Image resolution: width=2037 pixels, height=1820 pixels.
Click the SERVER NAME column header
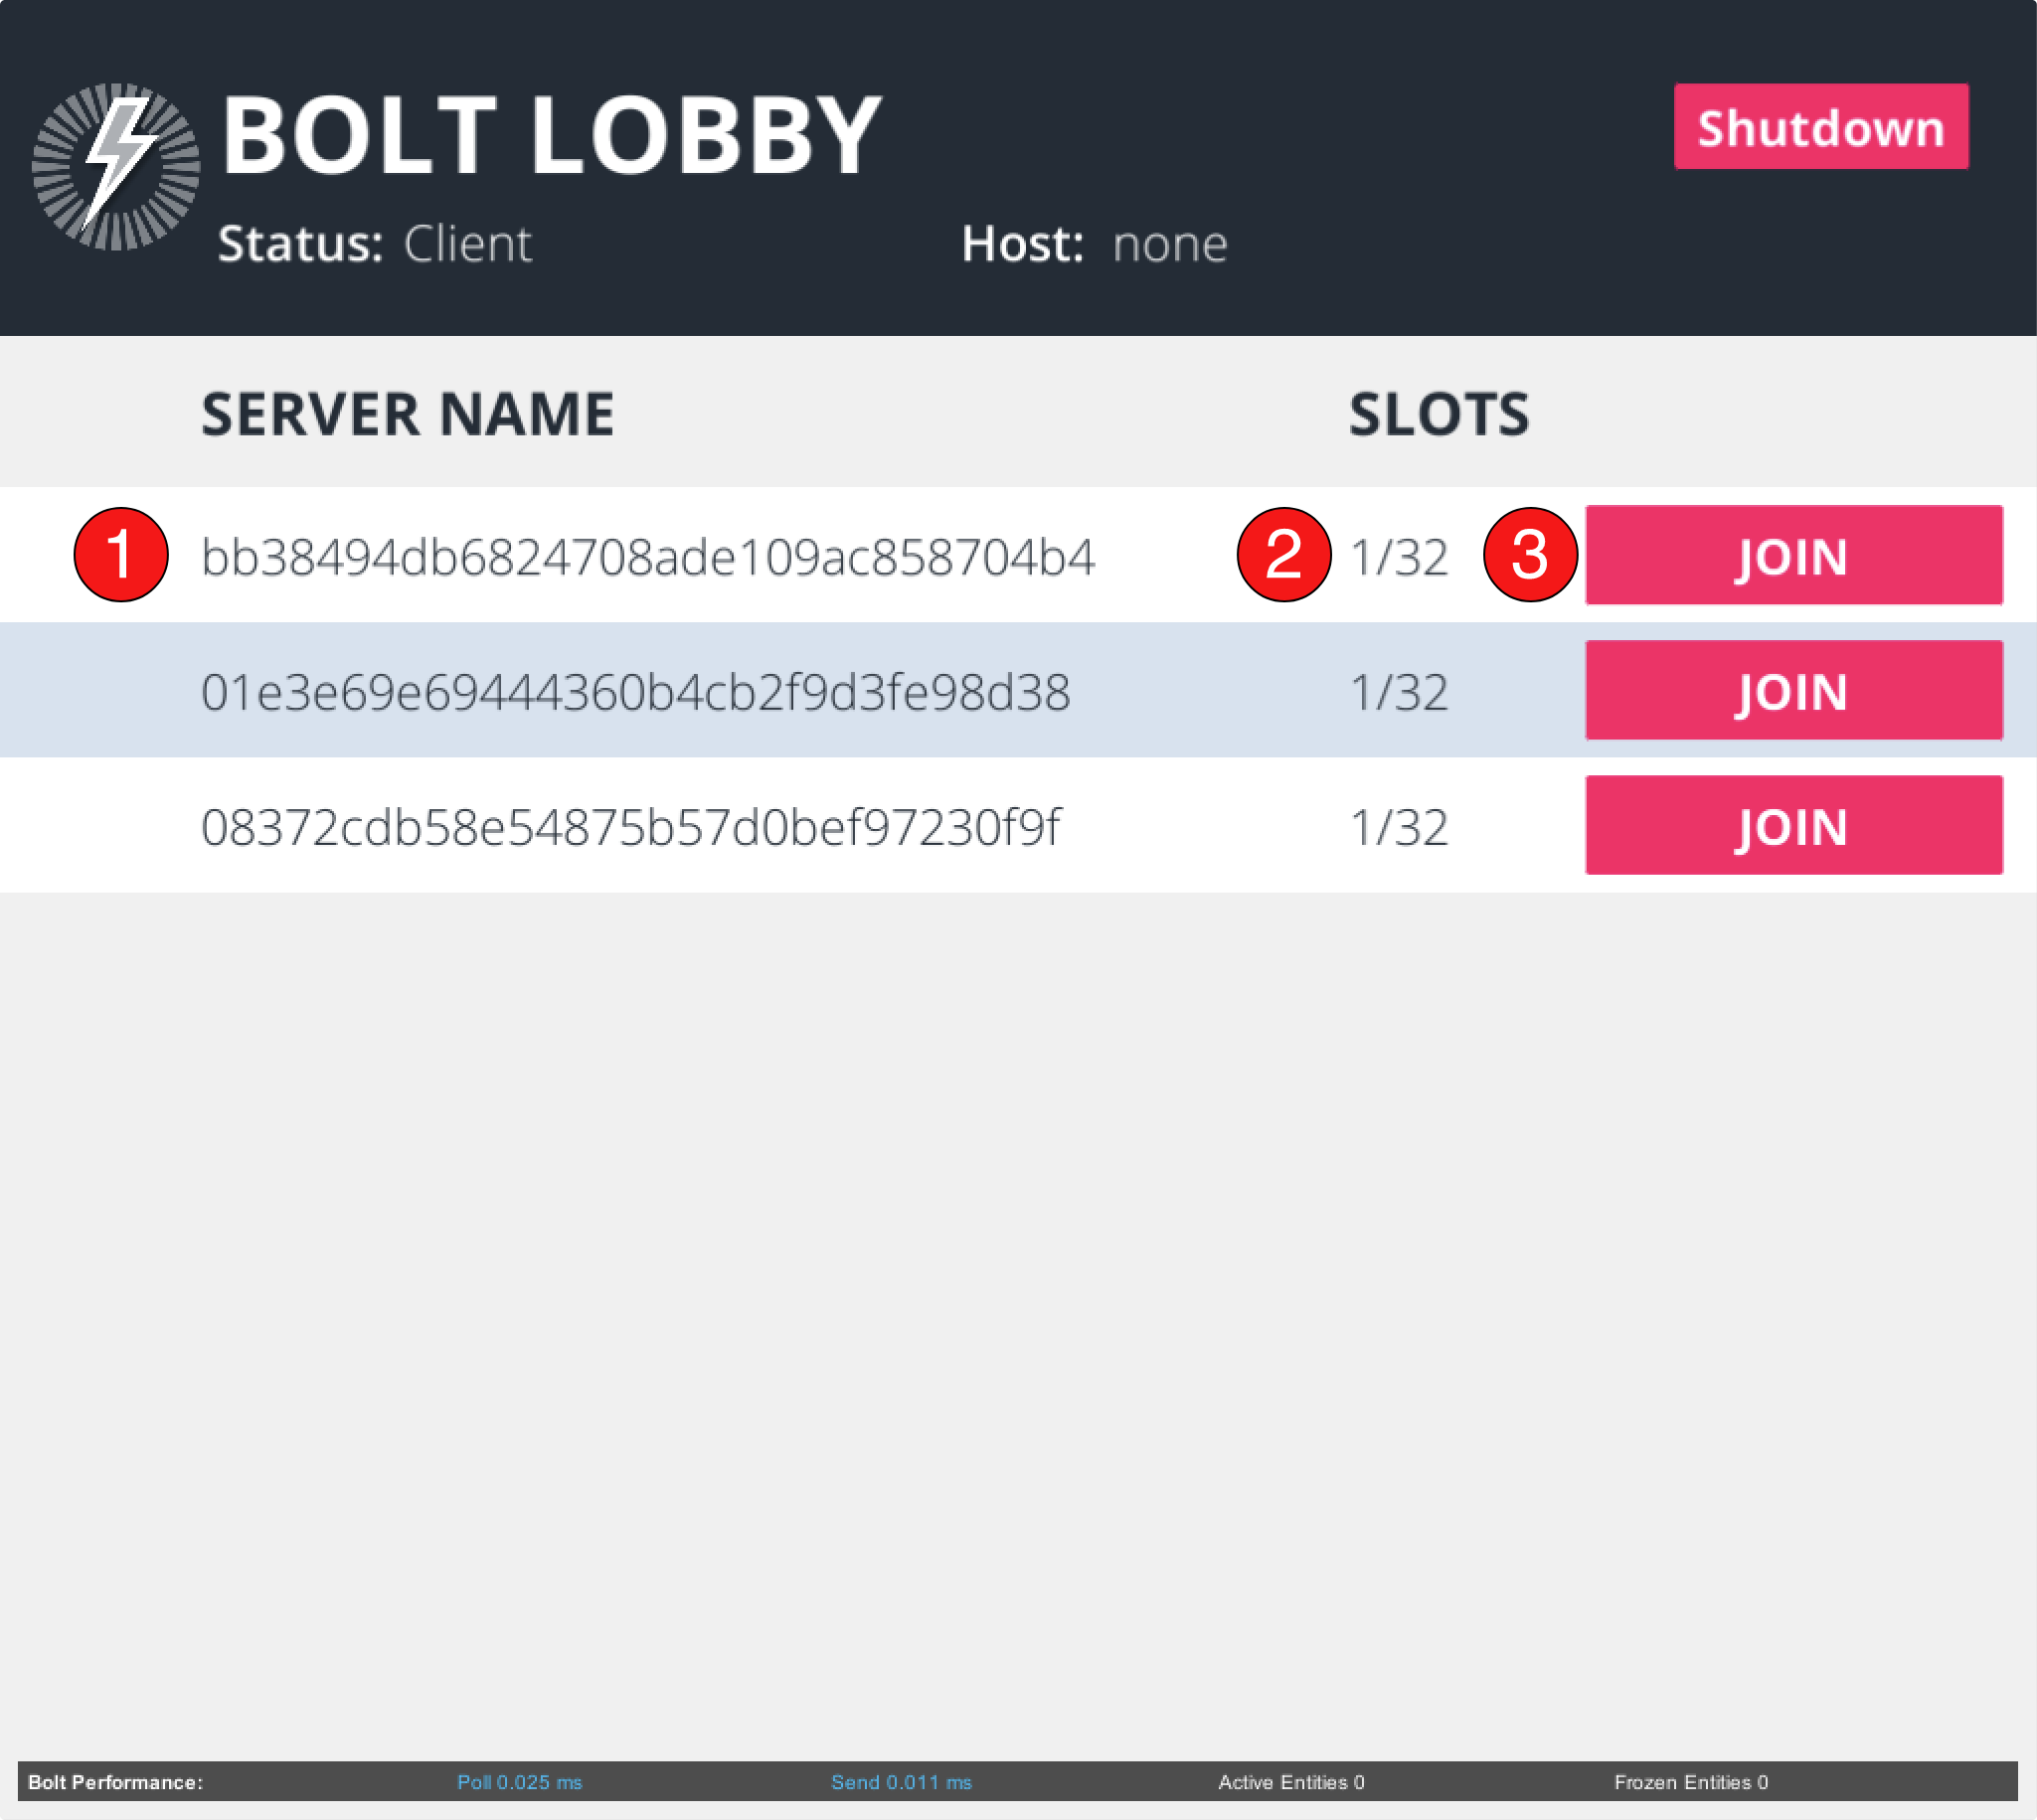(408, 414)
